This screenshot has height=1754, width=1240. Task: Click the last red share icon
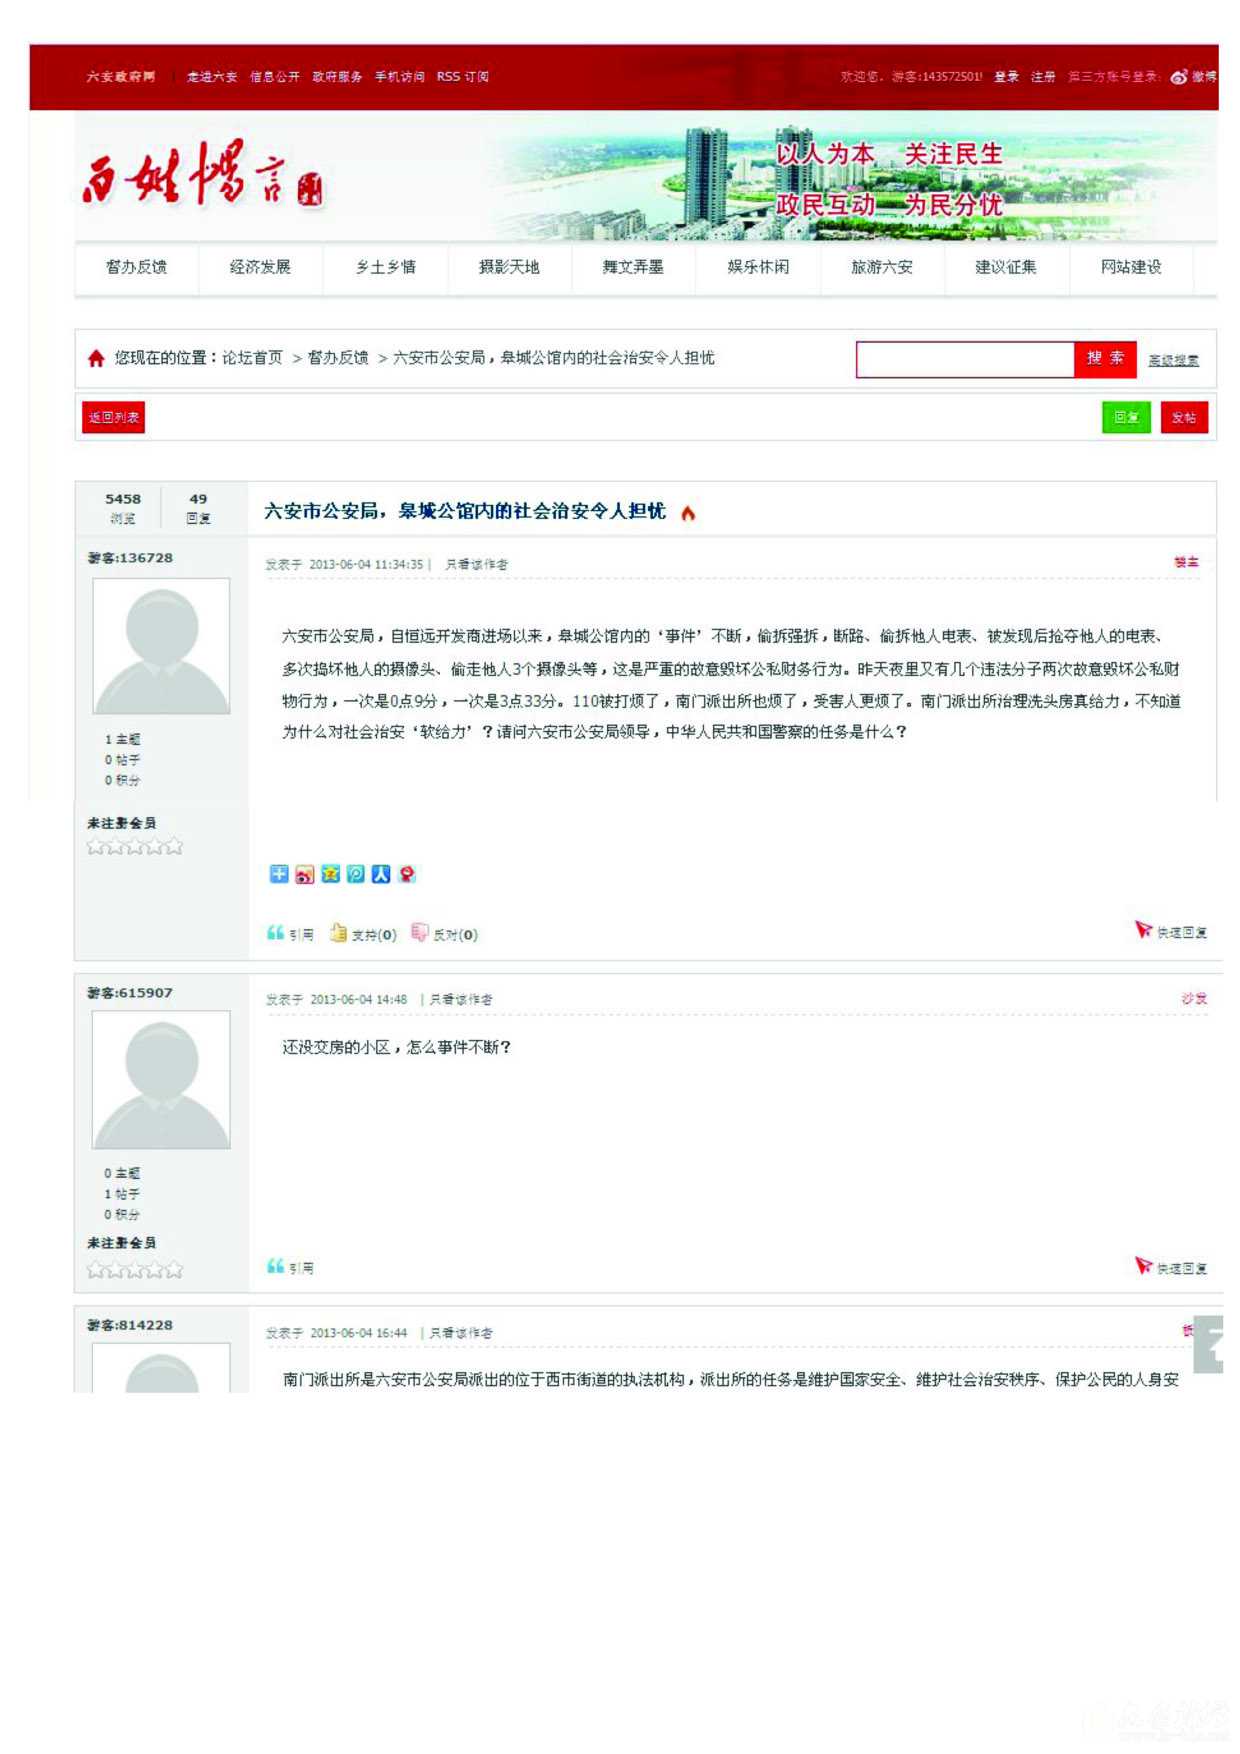[x=407, y=874]
